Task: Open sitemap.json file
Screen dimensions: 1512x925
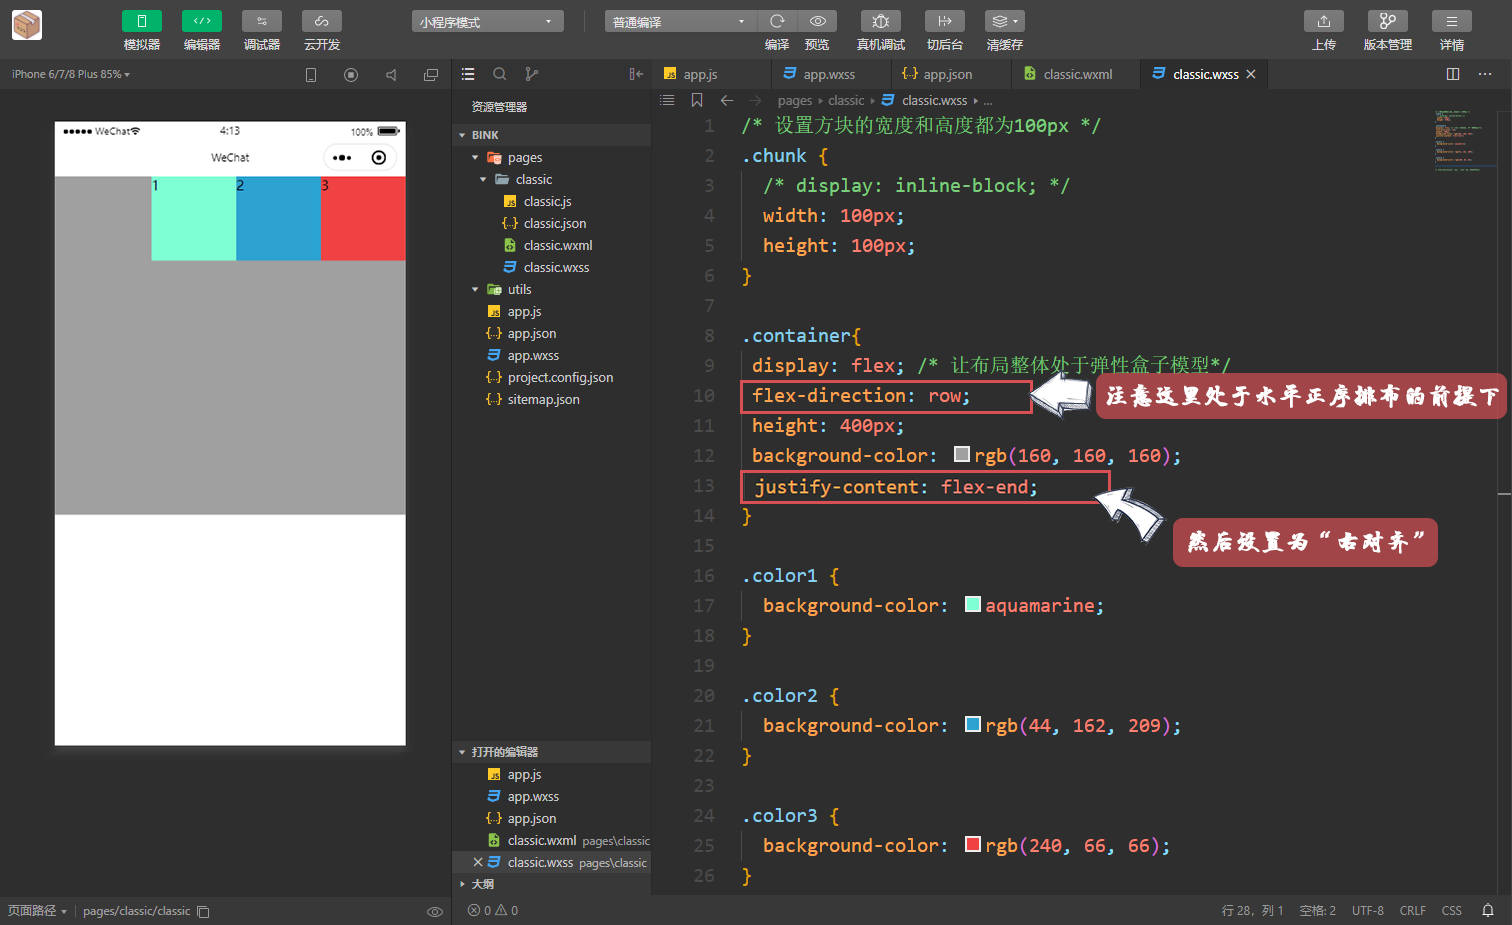Action: pyautogui.click(x=551, y=399)
